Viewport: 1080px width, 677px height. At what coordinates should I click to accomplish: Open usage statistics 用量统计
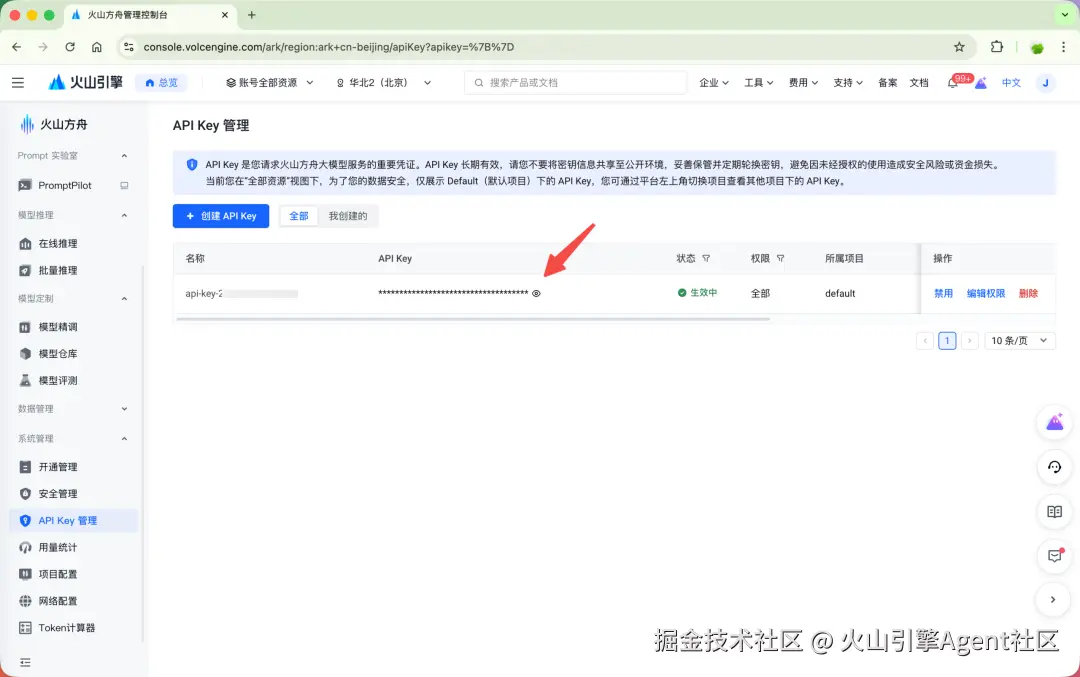point(58,547)
